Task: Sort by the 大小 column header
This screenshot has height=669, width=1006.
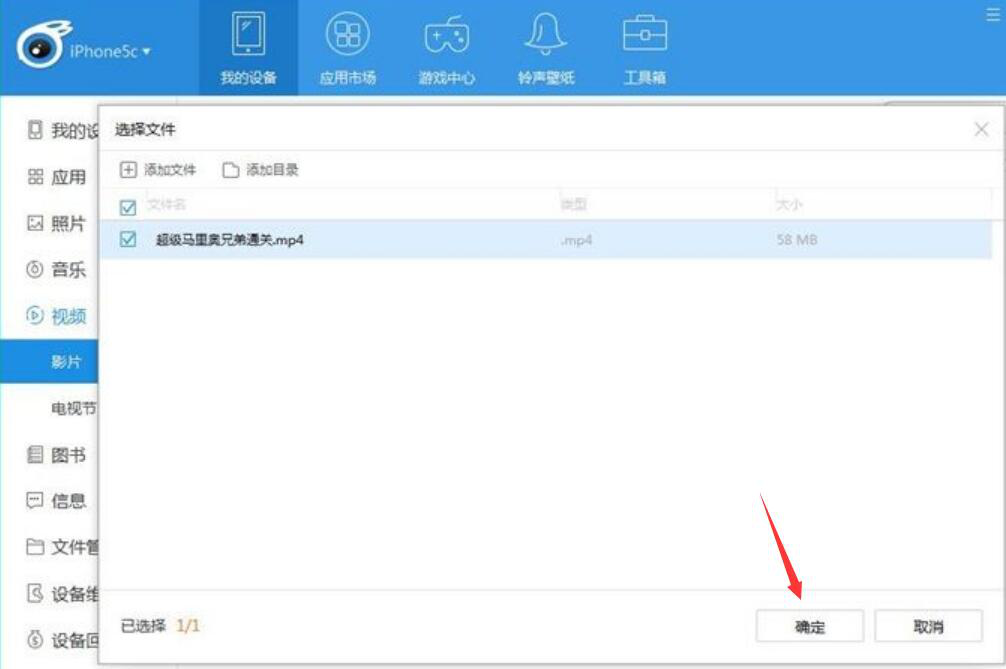Action: point(789,205)
